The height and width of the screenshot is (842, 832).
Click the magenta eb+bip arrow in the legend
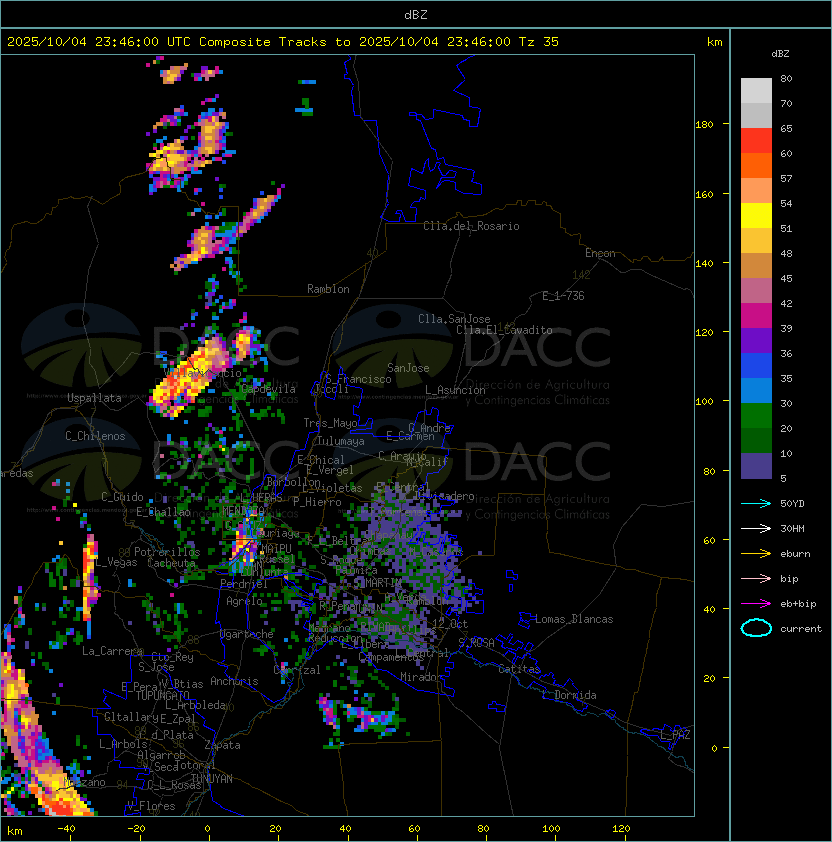[756, 604]
